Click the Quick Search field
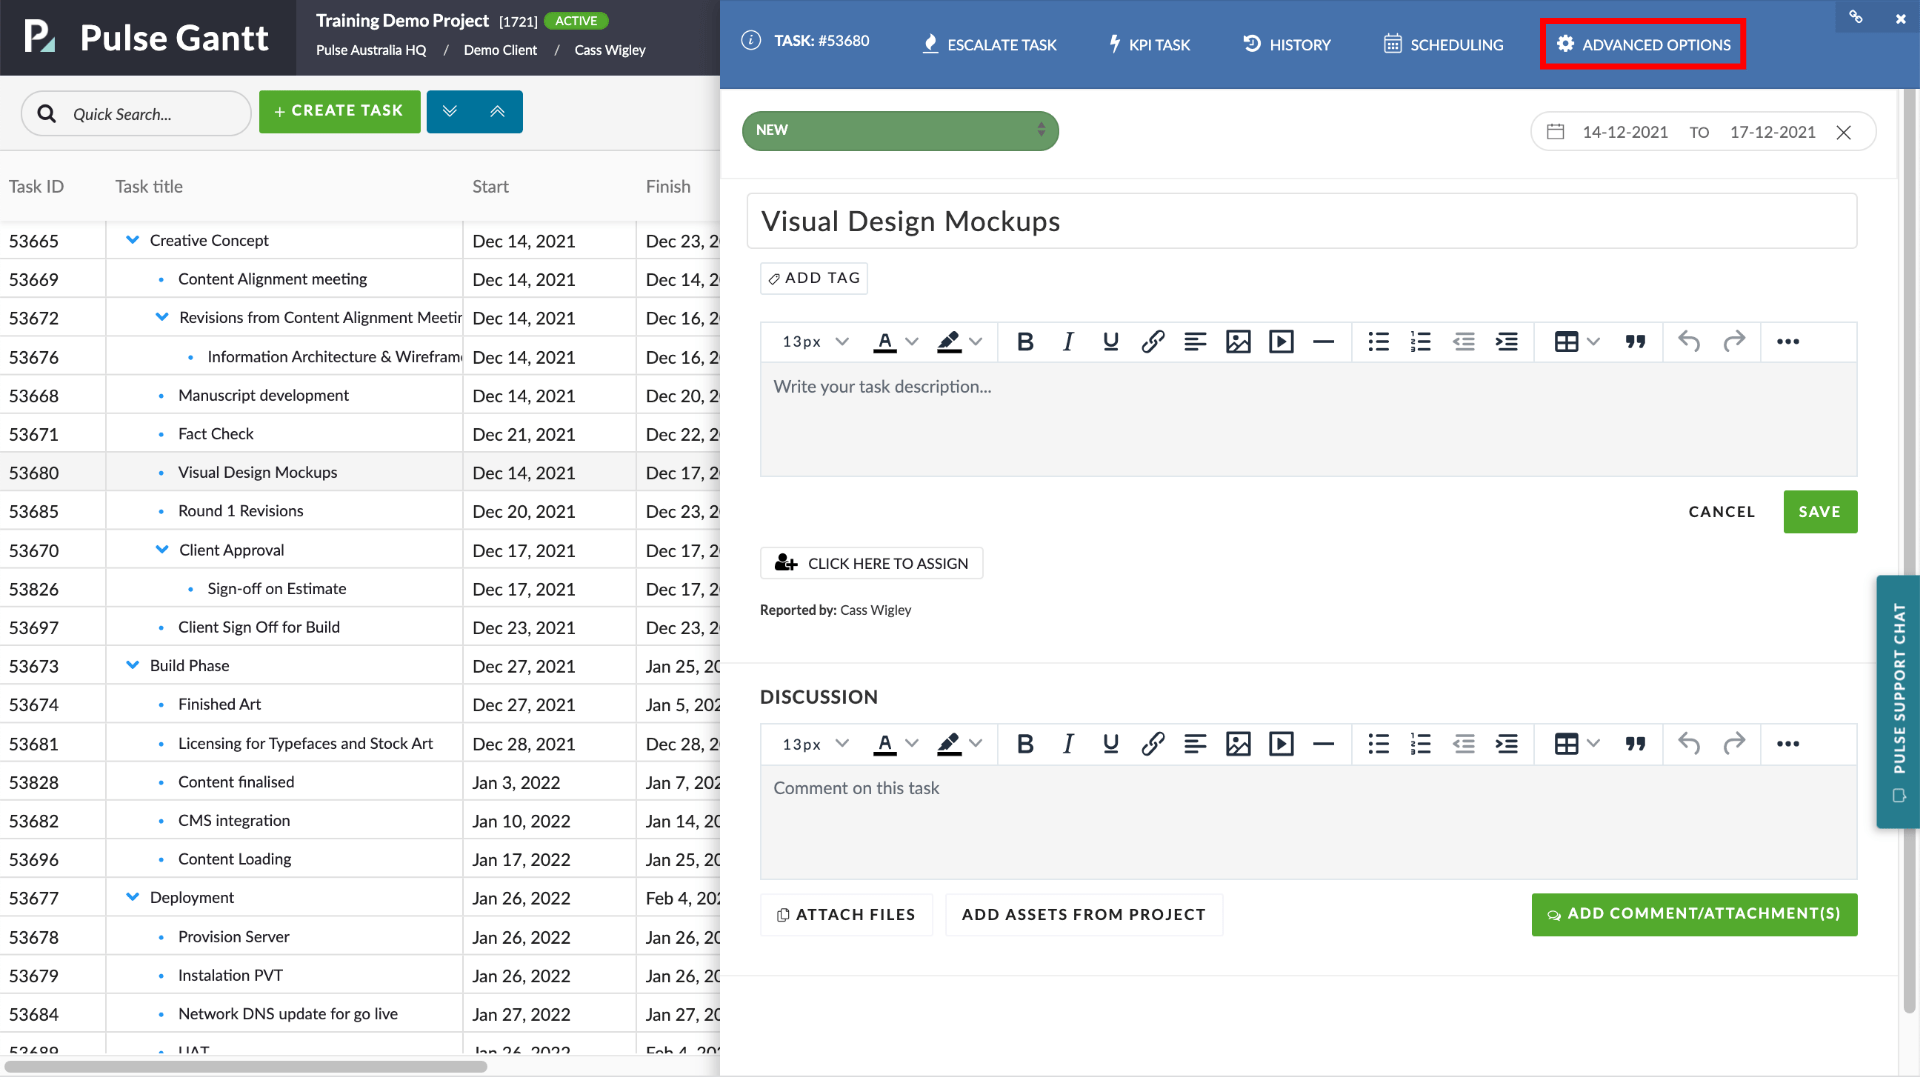Viewport: 1920px width, 1080px height. 150,114
